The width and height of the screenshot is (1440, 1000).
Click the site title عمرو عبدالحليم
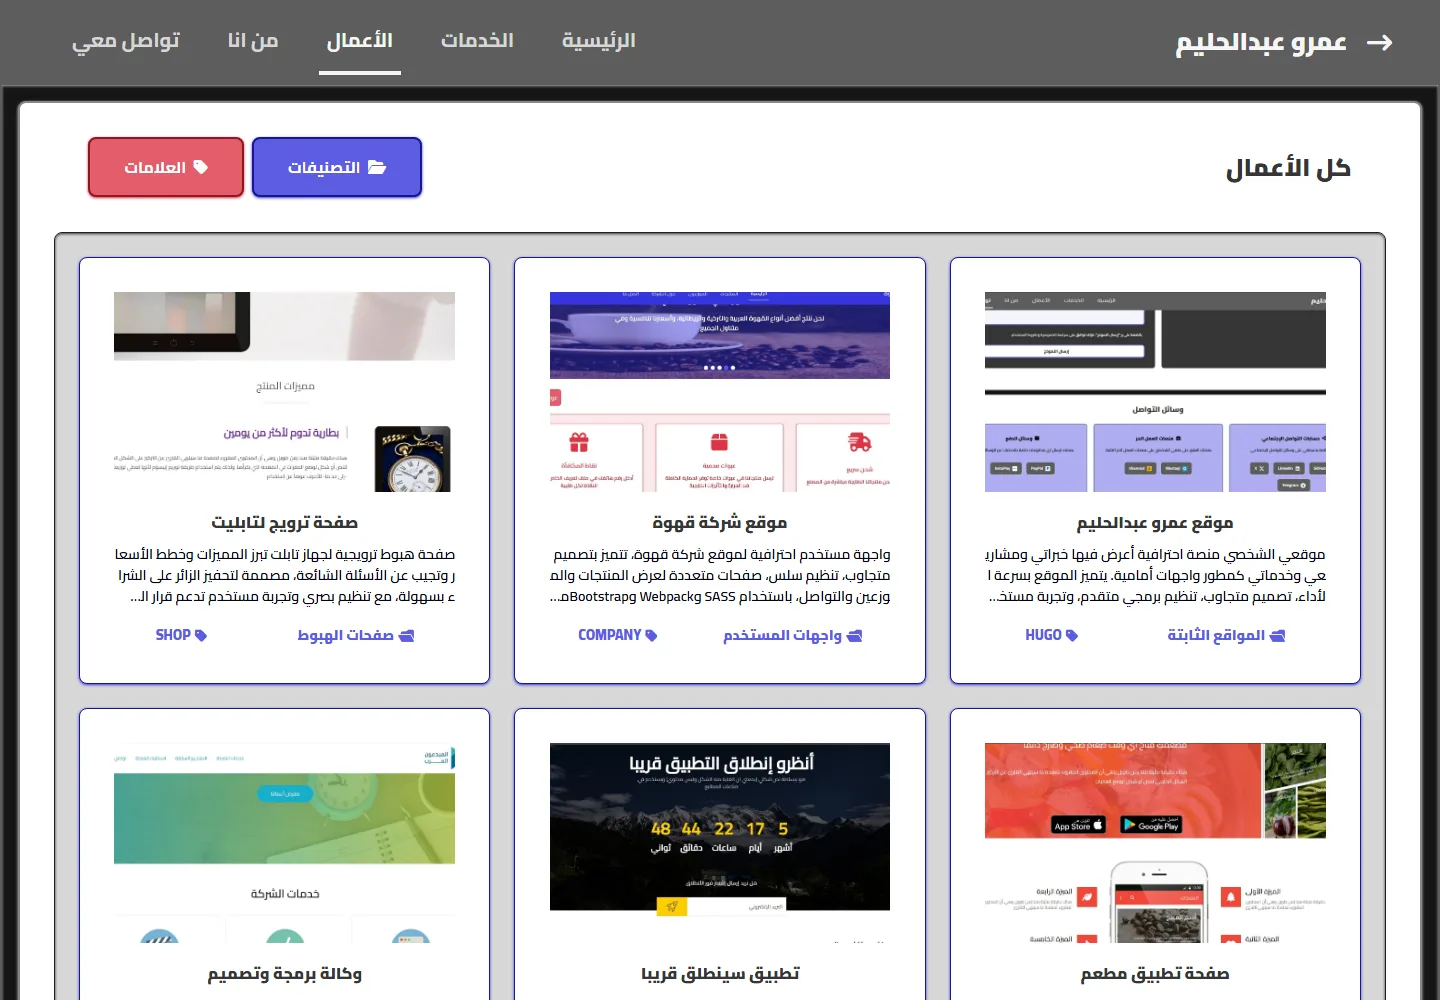1261,42
